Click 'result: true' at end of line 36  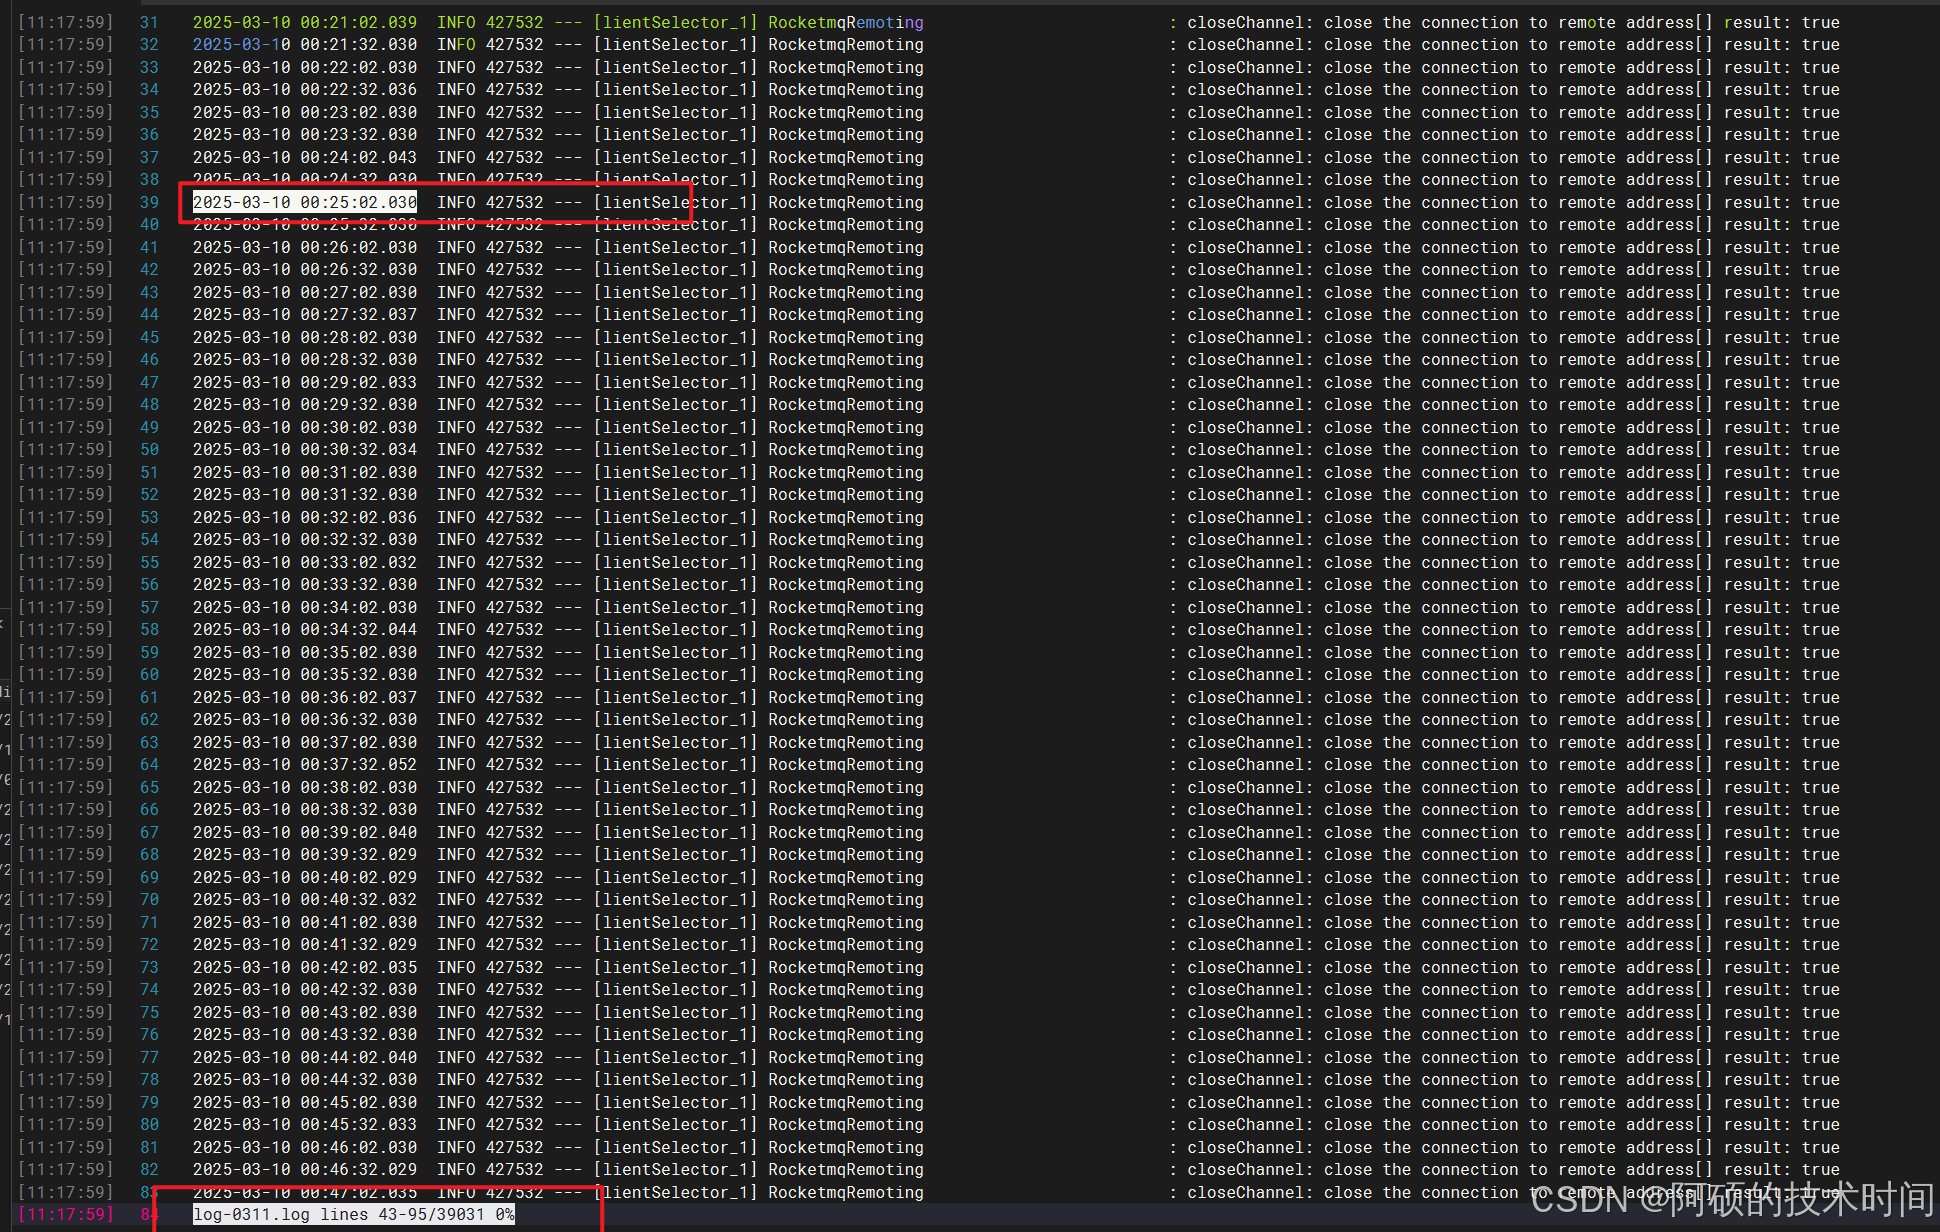point(1781,134)
